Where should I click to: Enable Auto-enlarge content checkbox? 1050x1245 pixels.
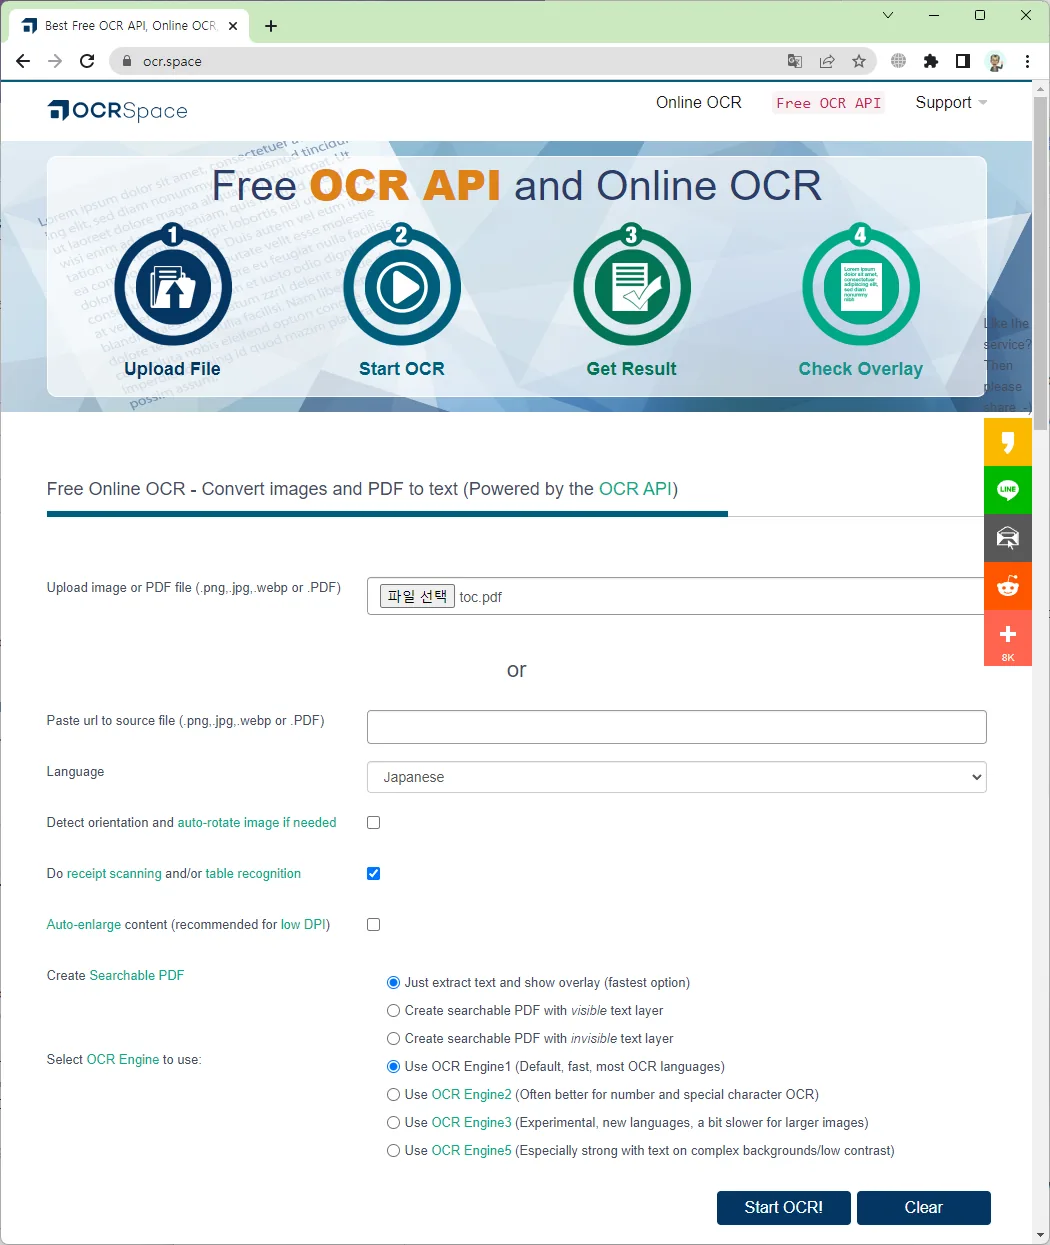374,924
